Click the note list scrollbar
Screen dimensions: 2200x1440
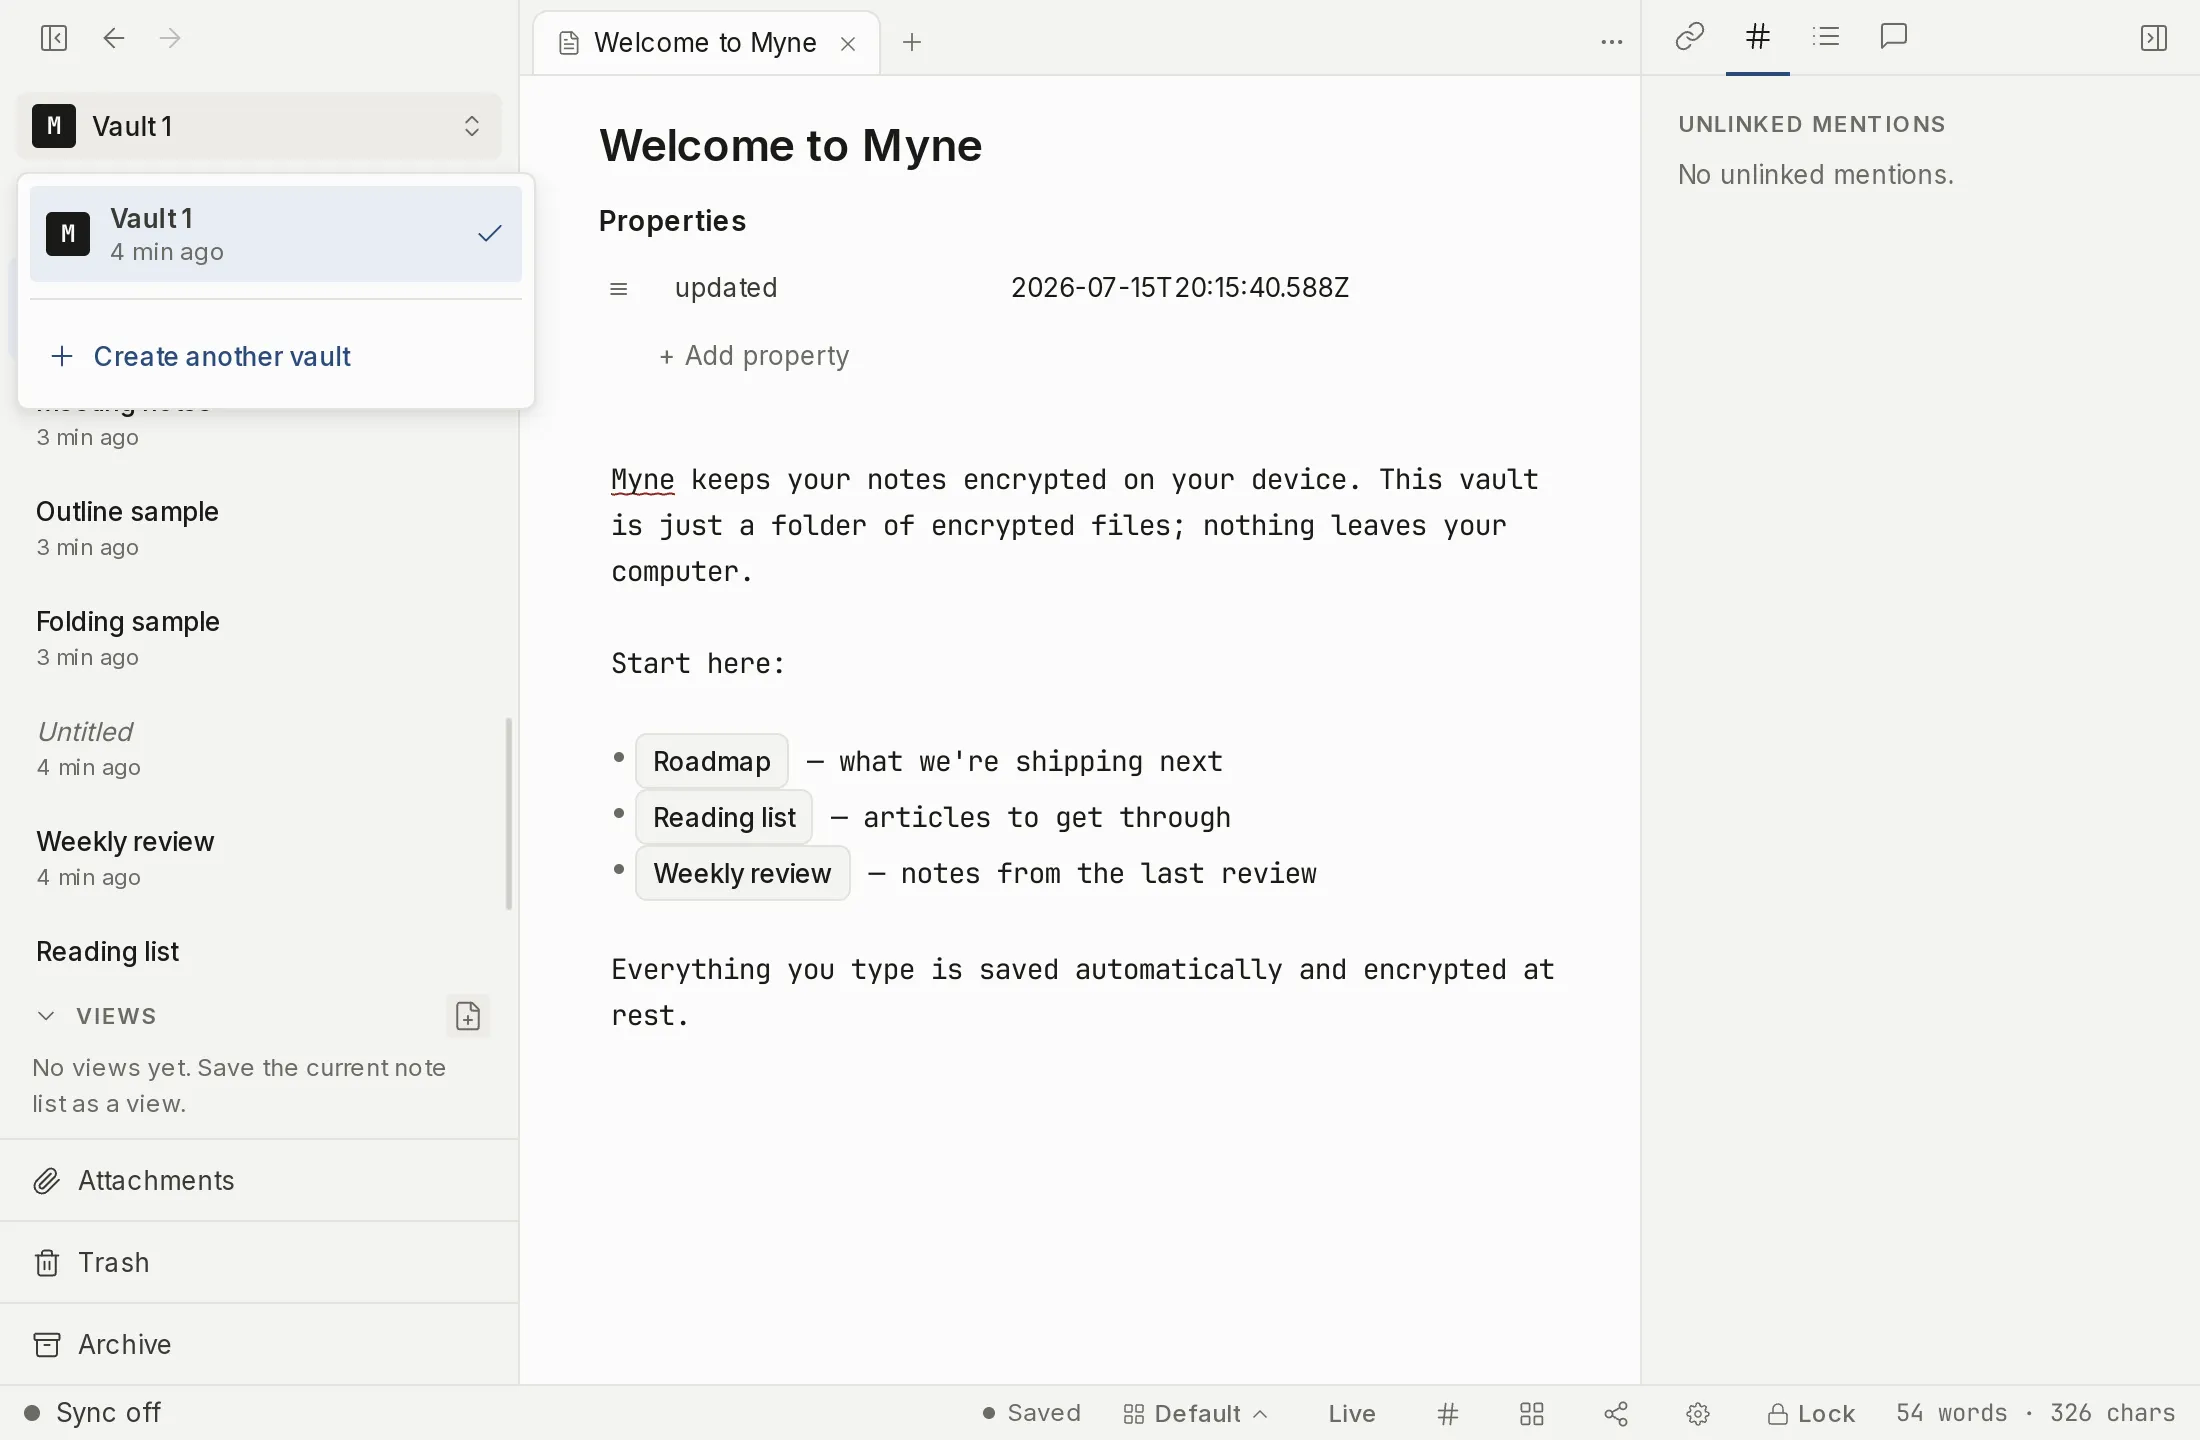pyautogui.click(x=509, y=814)
